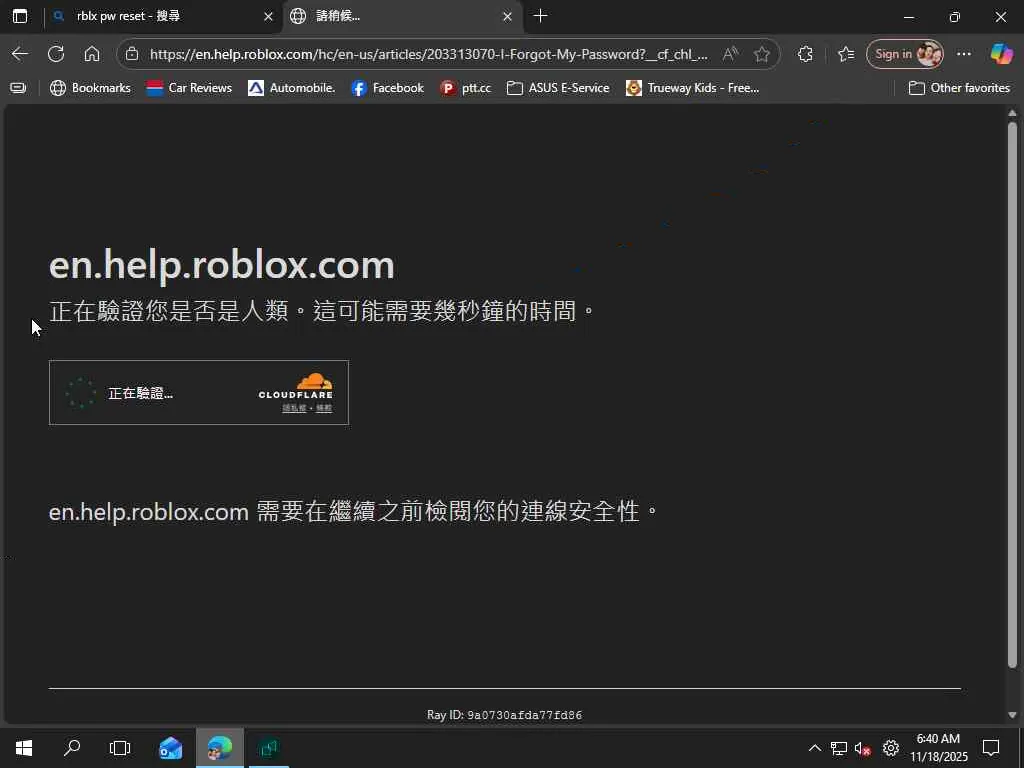Image resolution: width=1024 pixels, height=768 pixels.
Task: Go to the browser home page
Action: click(92, 54)
